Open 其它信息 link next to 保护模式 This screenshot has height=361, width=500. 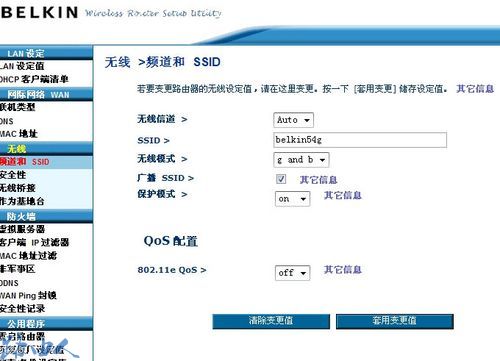[343, 195]
